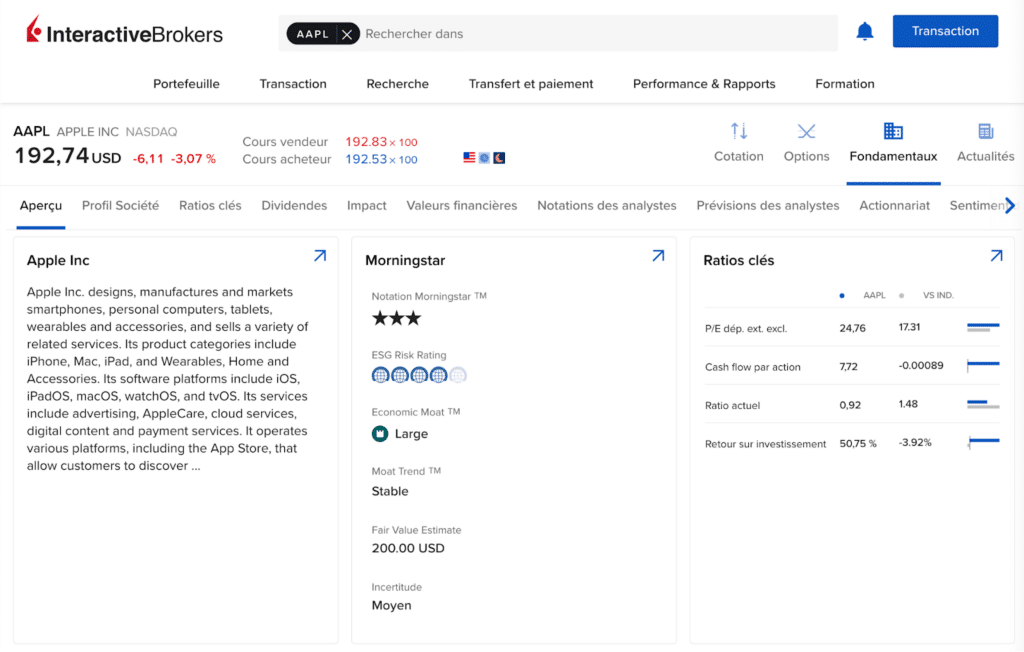The image size is (1024, 652).
Task: Click the ESG Risk Rating globes
Action: (419, 375)
